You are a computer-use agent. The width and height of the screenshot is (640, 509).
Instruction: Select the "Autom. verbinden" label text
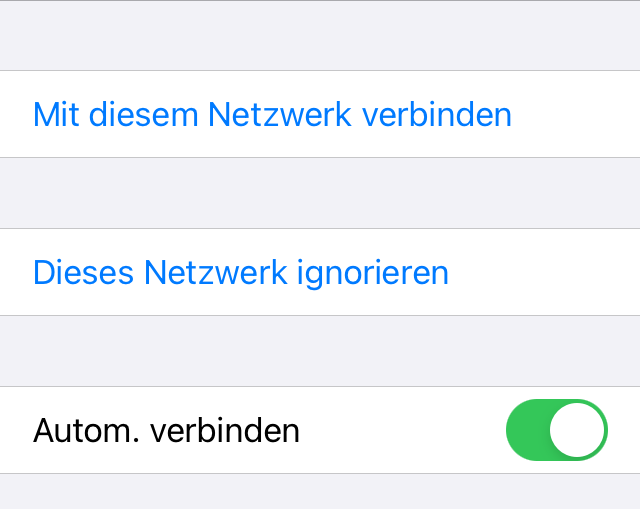[166, 430]
